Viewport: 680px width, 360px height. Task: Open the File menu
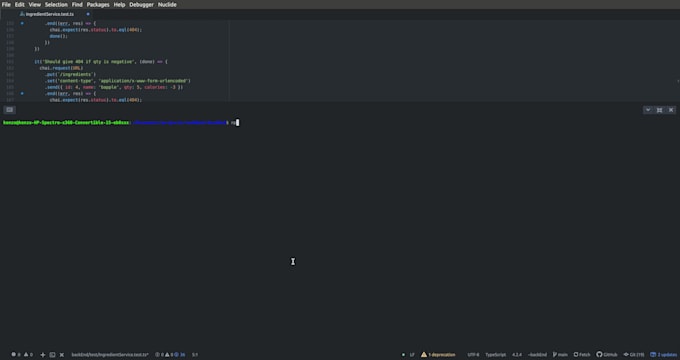[6, 5]
